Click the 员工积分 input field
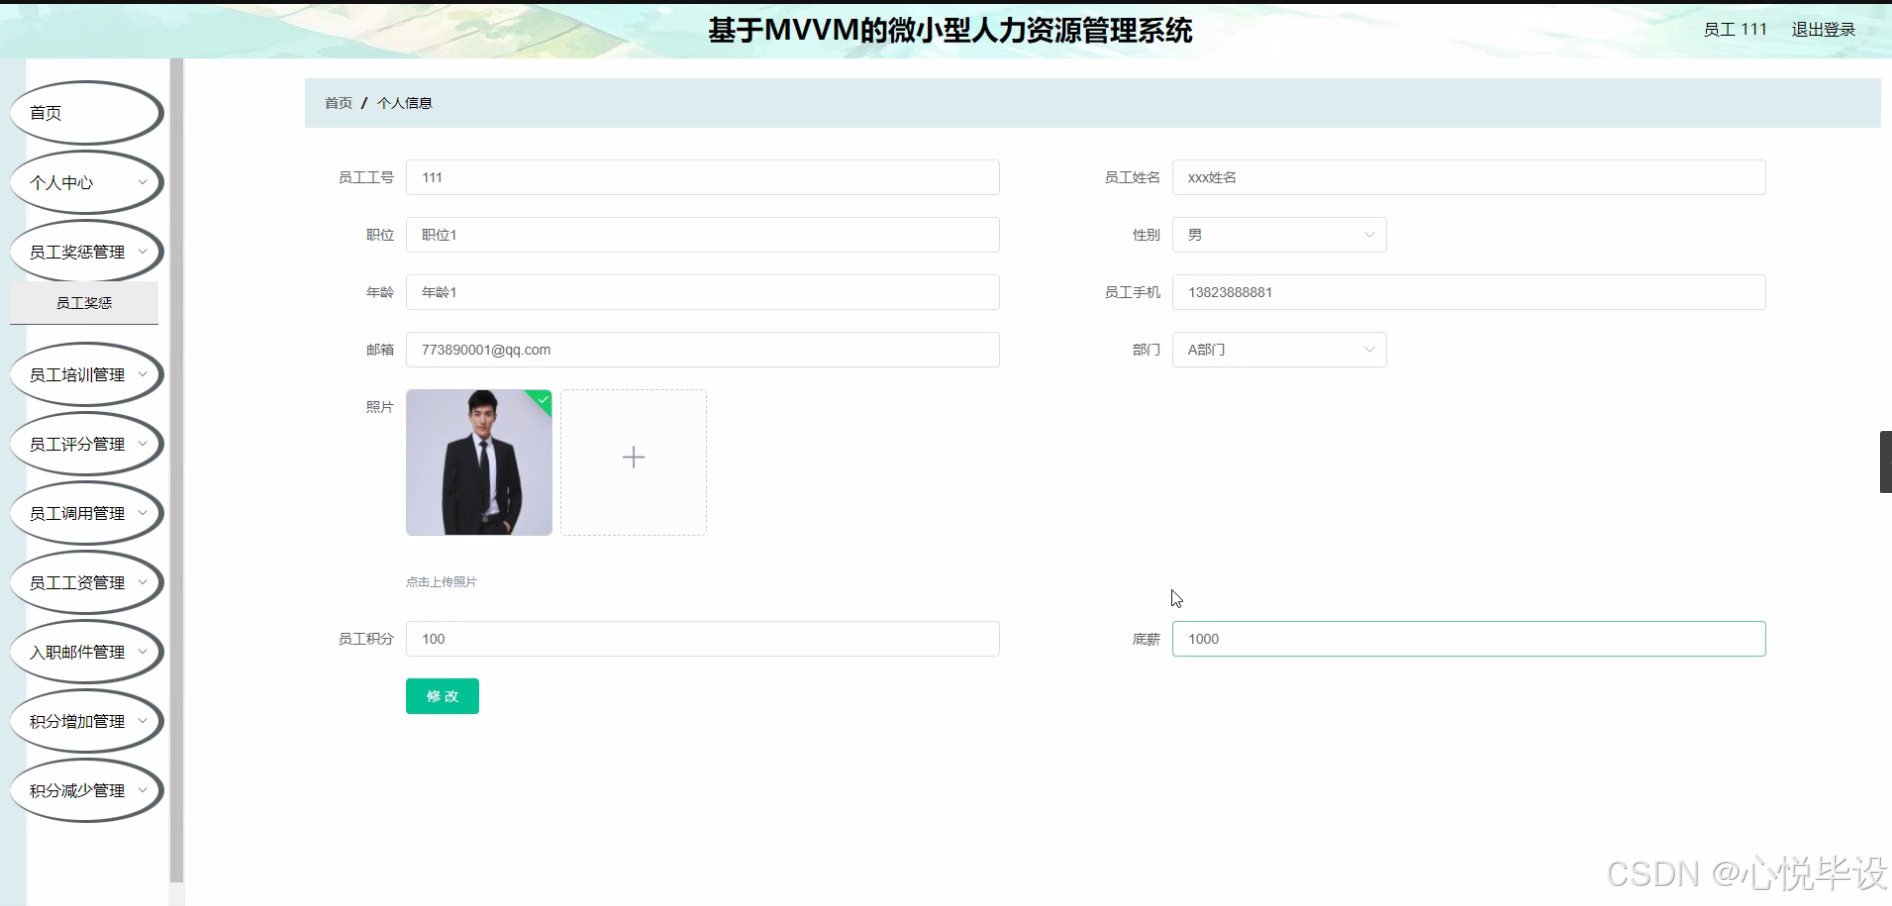The image size is (1892, 906). (x=701, y=638)
